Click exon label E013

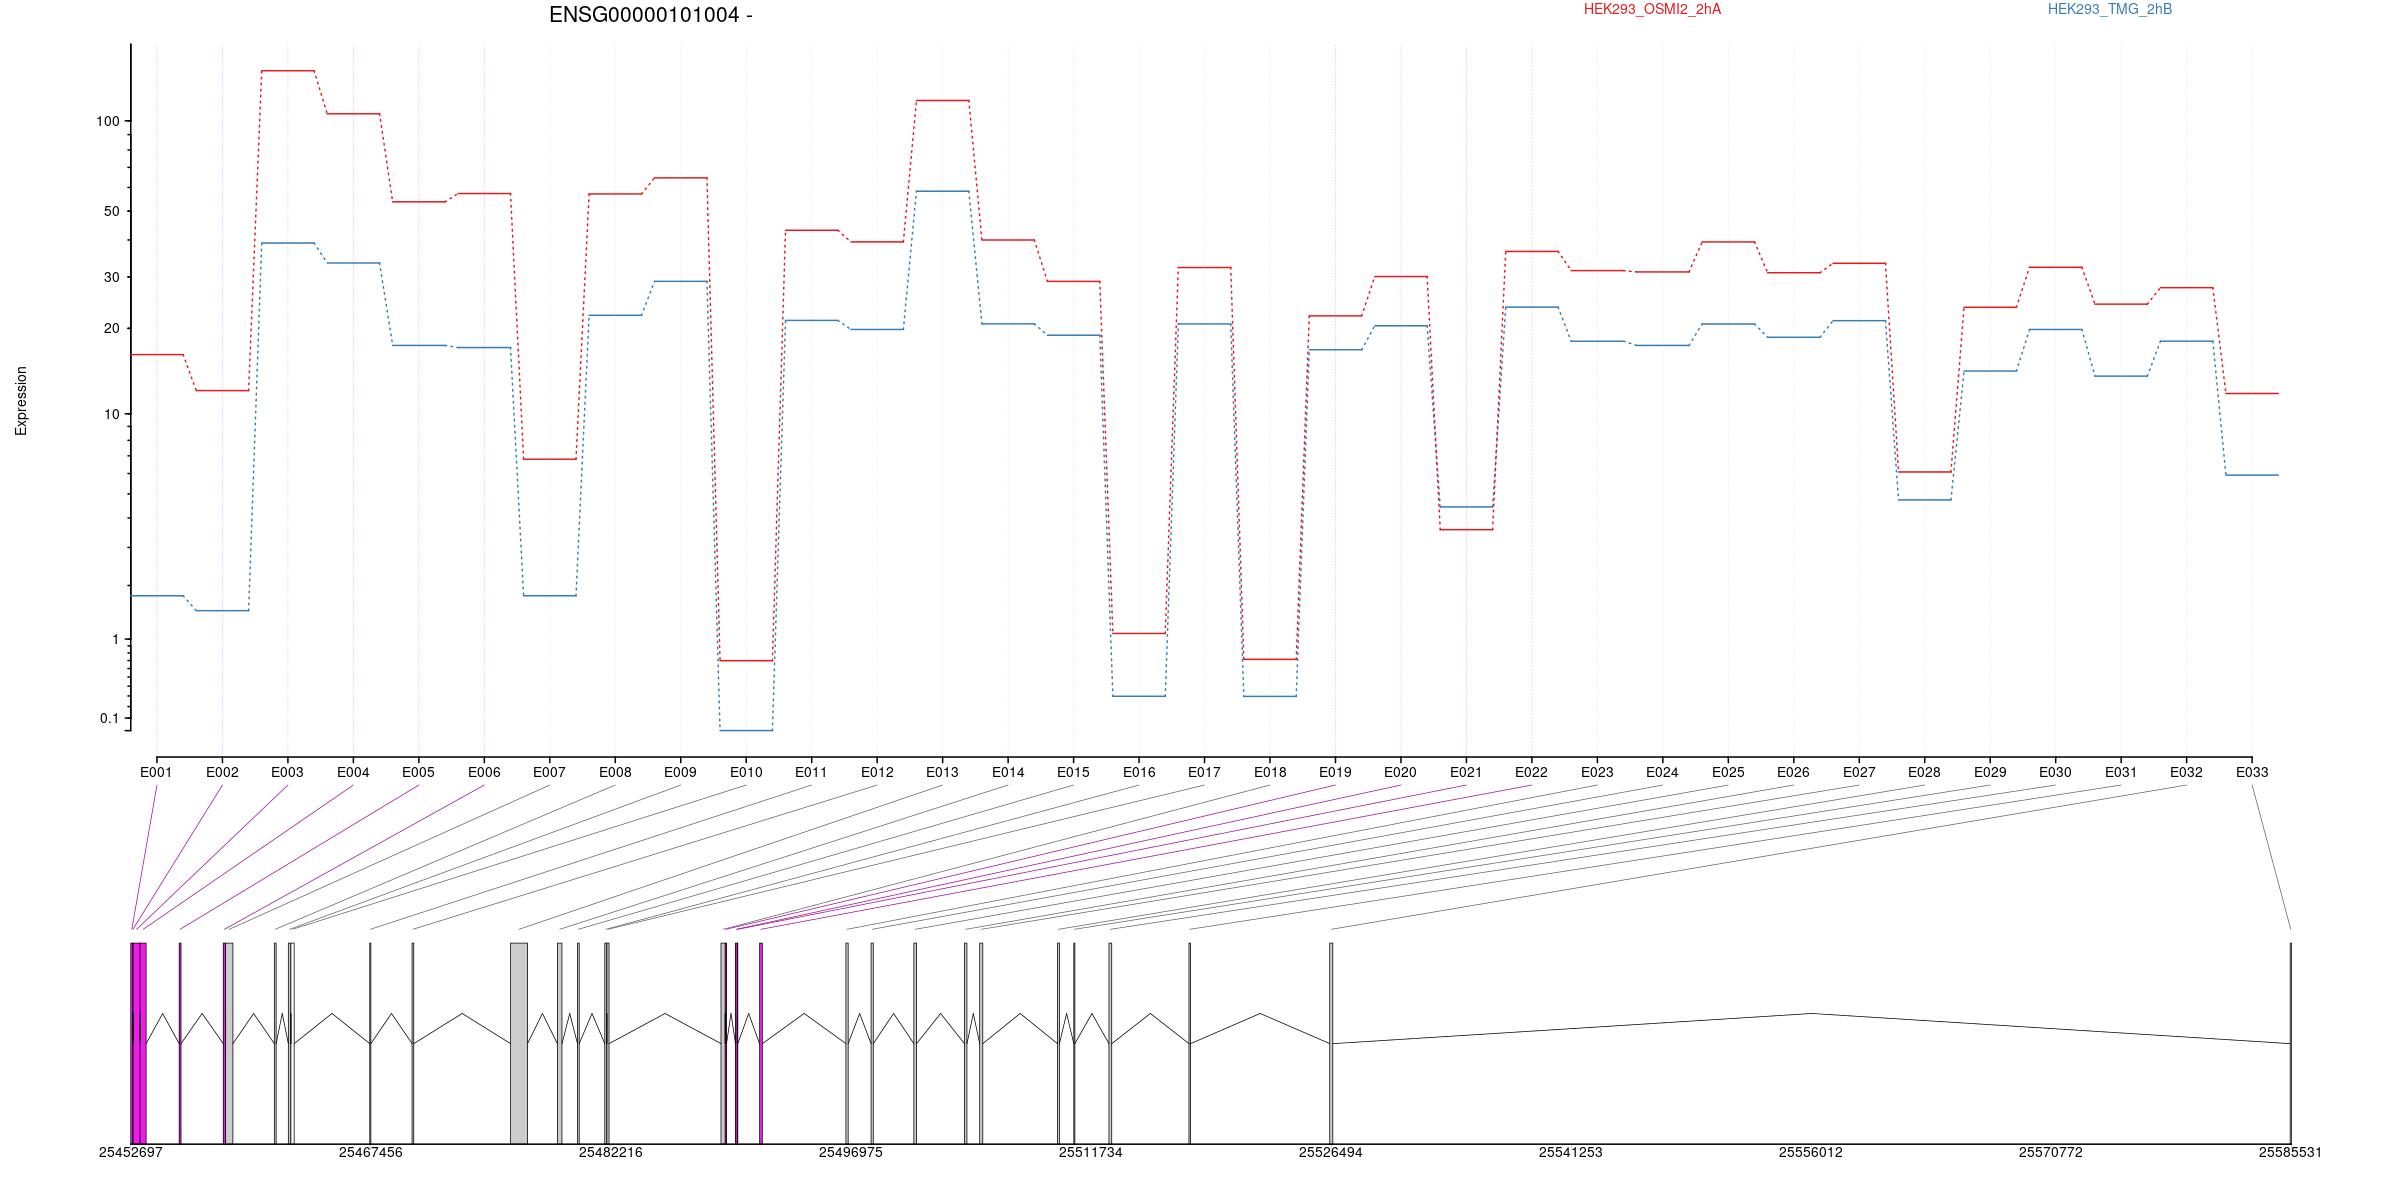click(x=942, y=772)
